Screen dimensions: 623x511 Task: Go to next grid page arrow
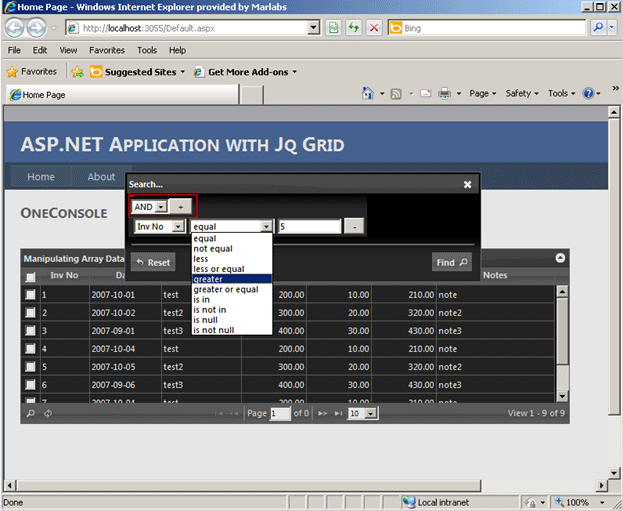tap(322, 413)
